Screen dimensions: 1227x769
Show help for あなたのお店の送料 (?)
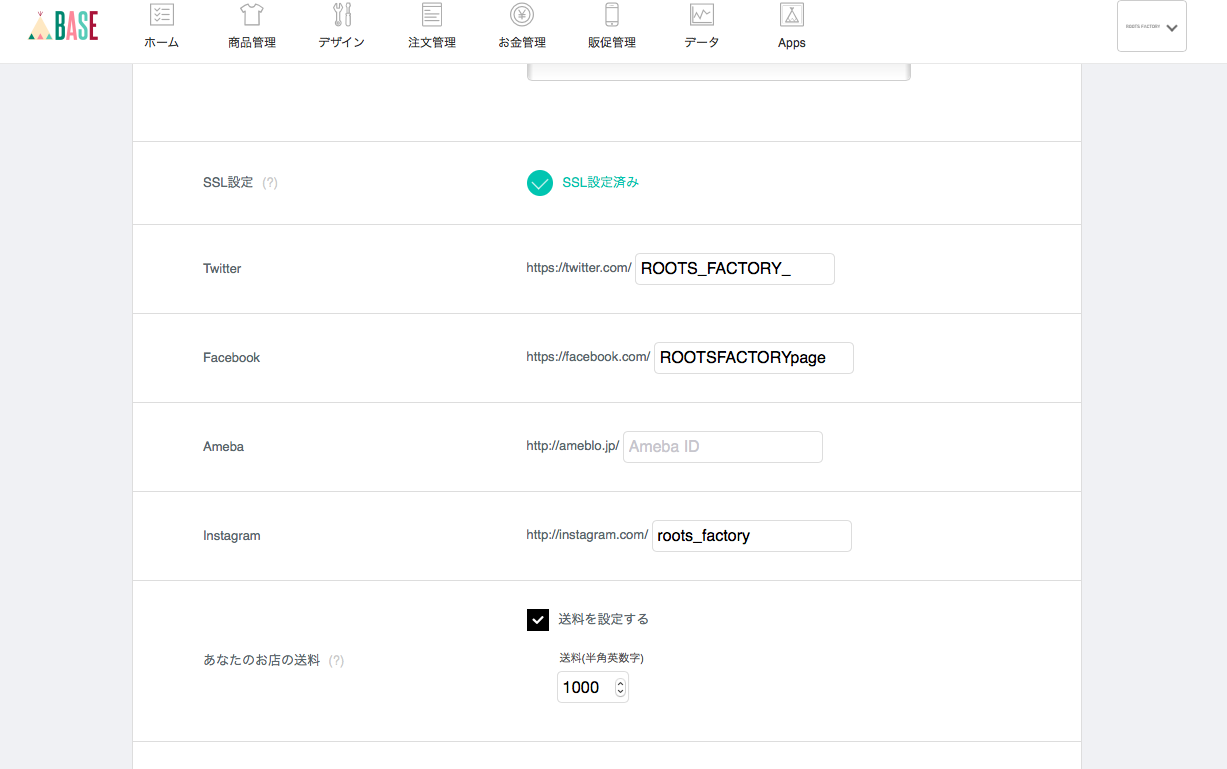pos(337,661)
